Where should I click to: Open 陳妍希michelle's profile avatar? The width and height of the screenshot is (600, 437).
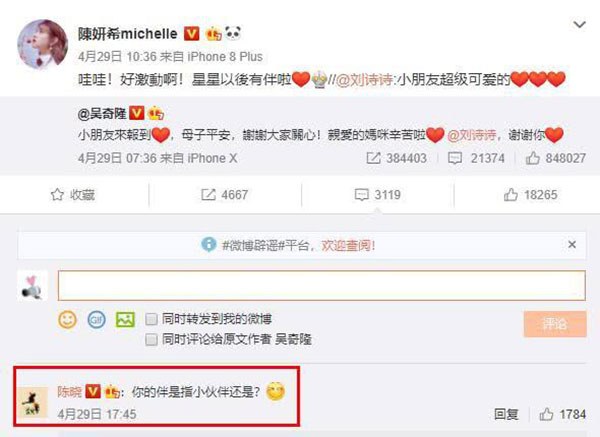(x=42, y=44)
